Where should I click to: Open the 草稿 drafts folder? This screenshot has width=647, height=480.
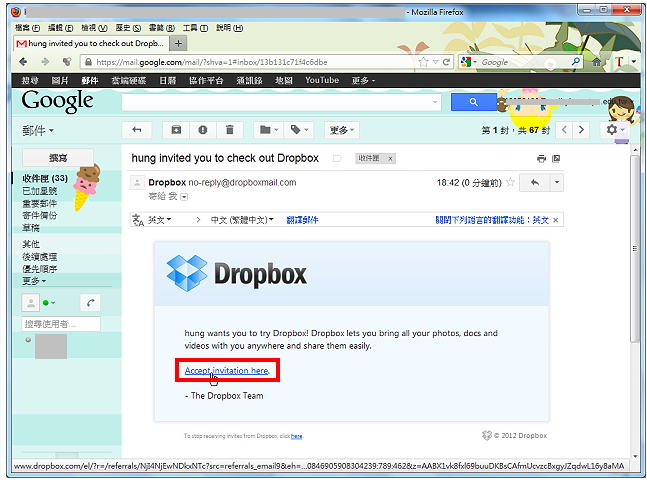[31, 228]
